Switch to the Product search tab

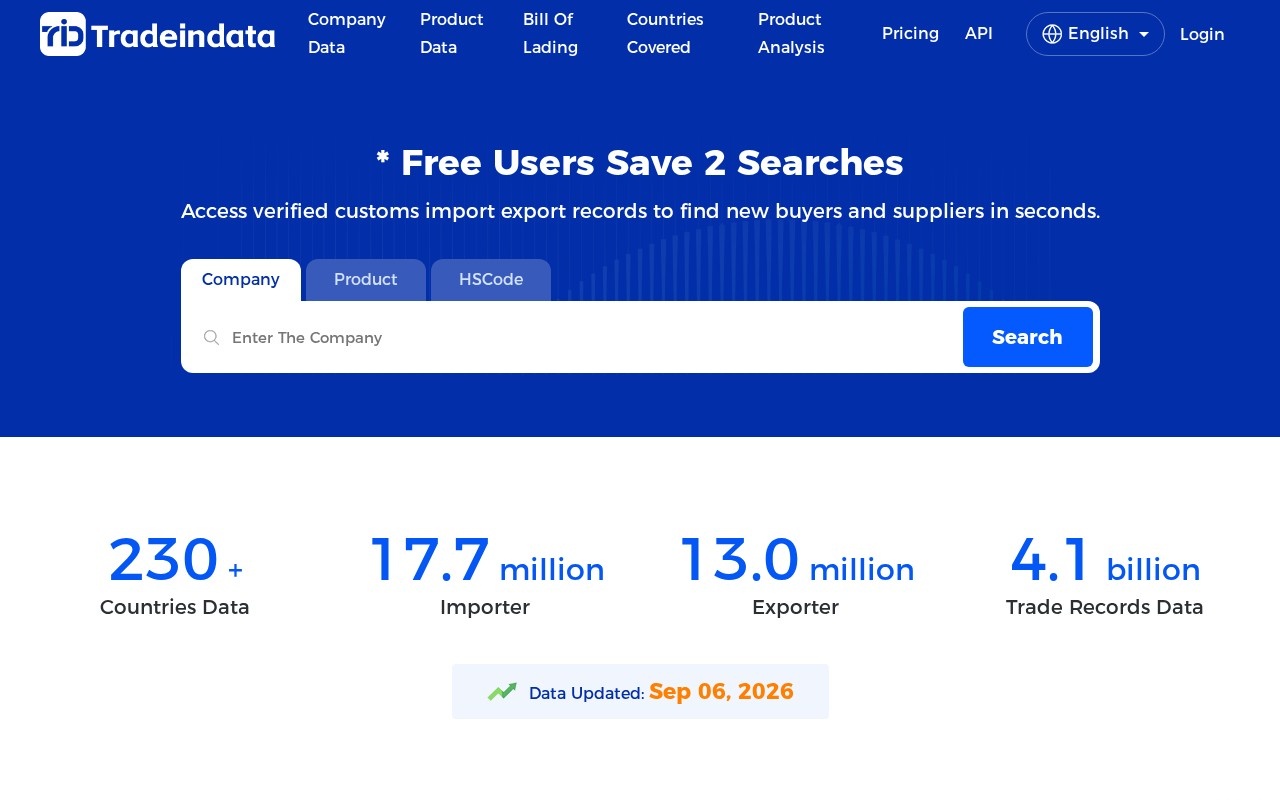(366, 280)
